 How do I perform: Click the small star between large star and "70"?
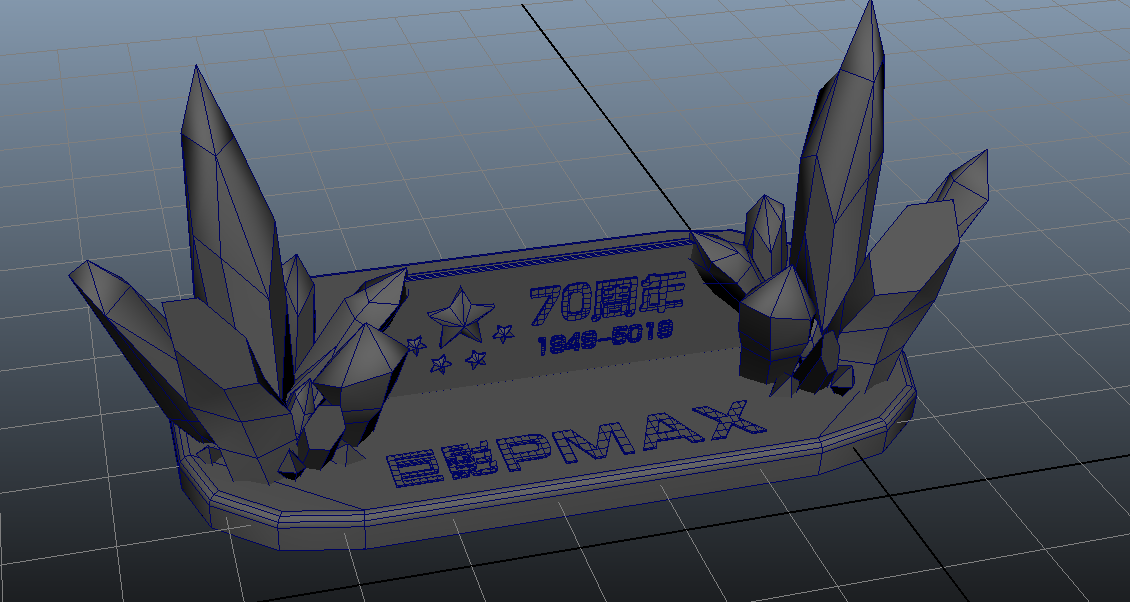tap(503, 333)
